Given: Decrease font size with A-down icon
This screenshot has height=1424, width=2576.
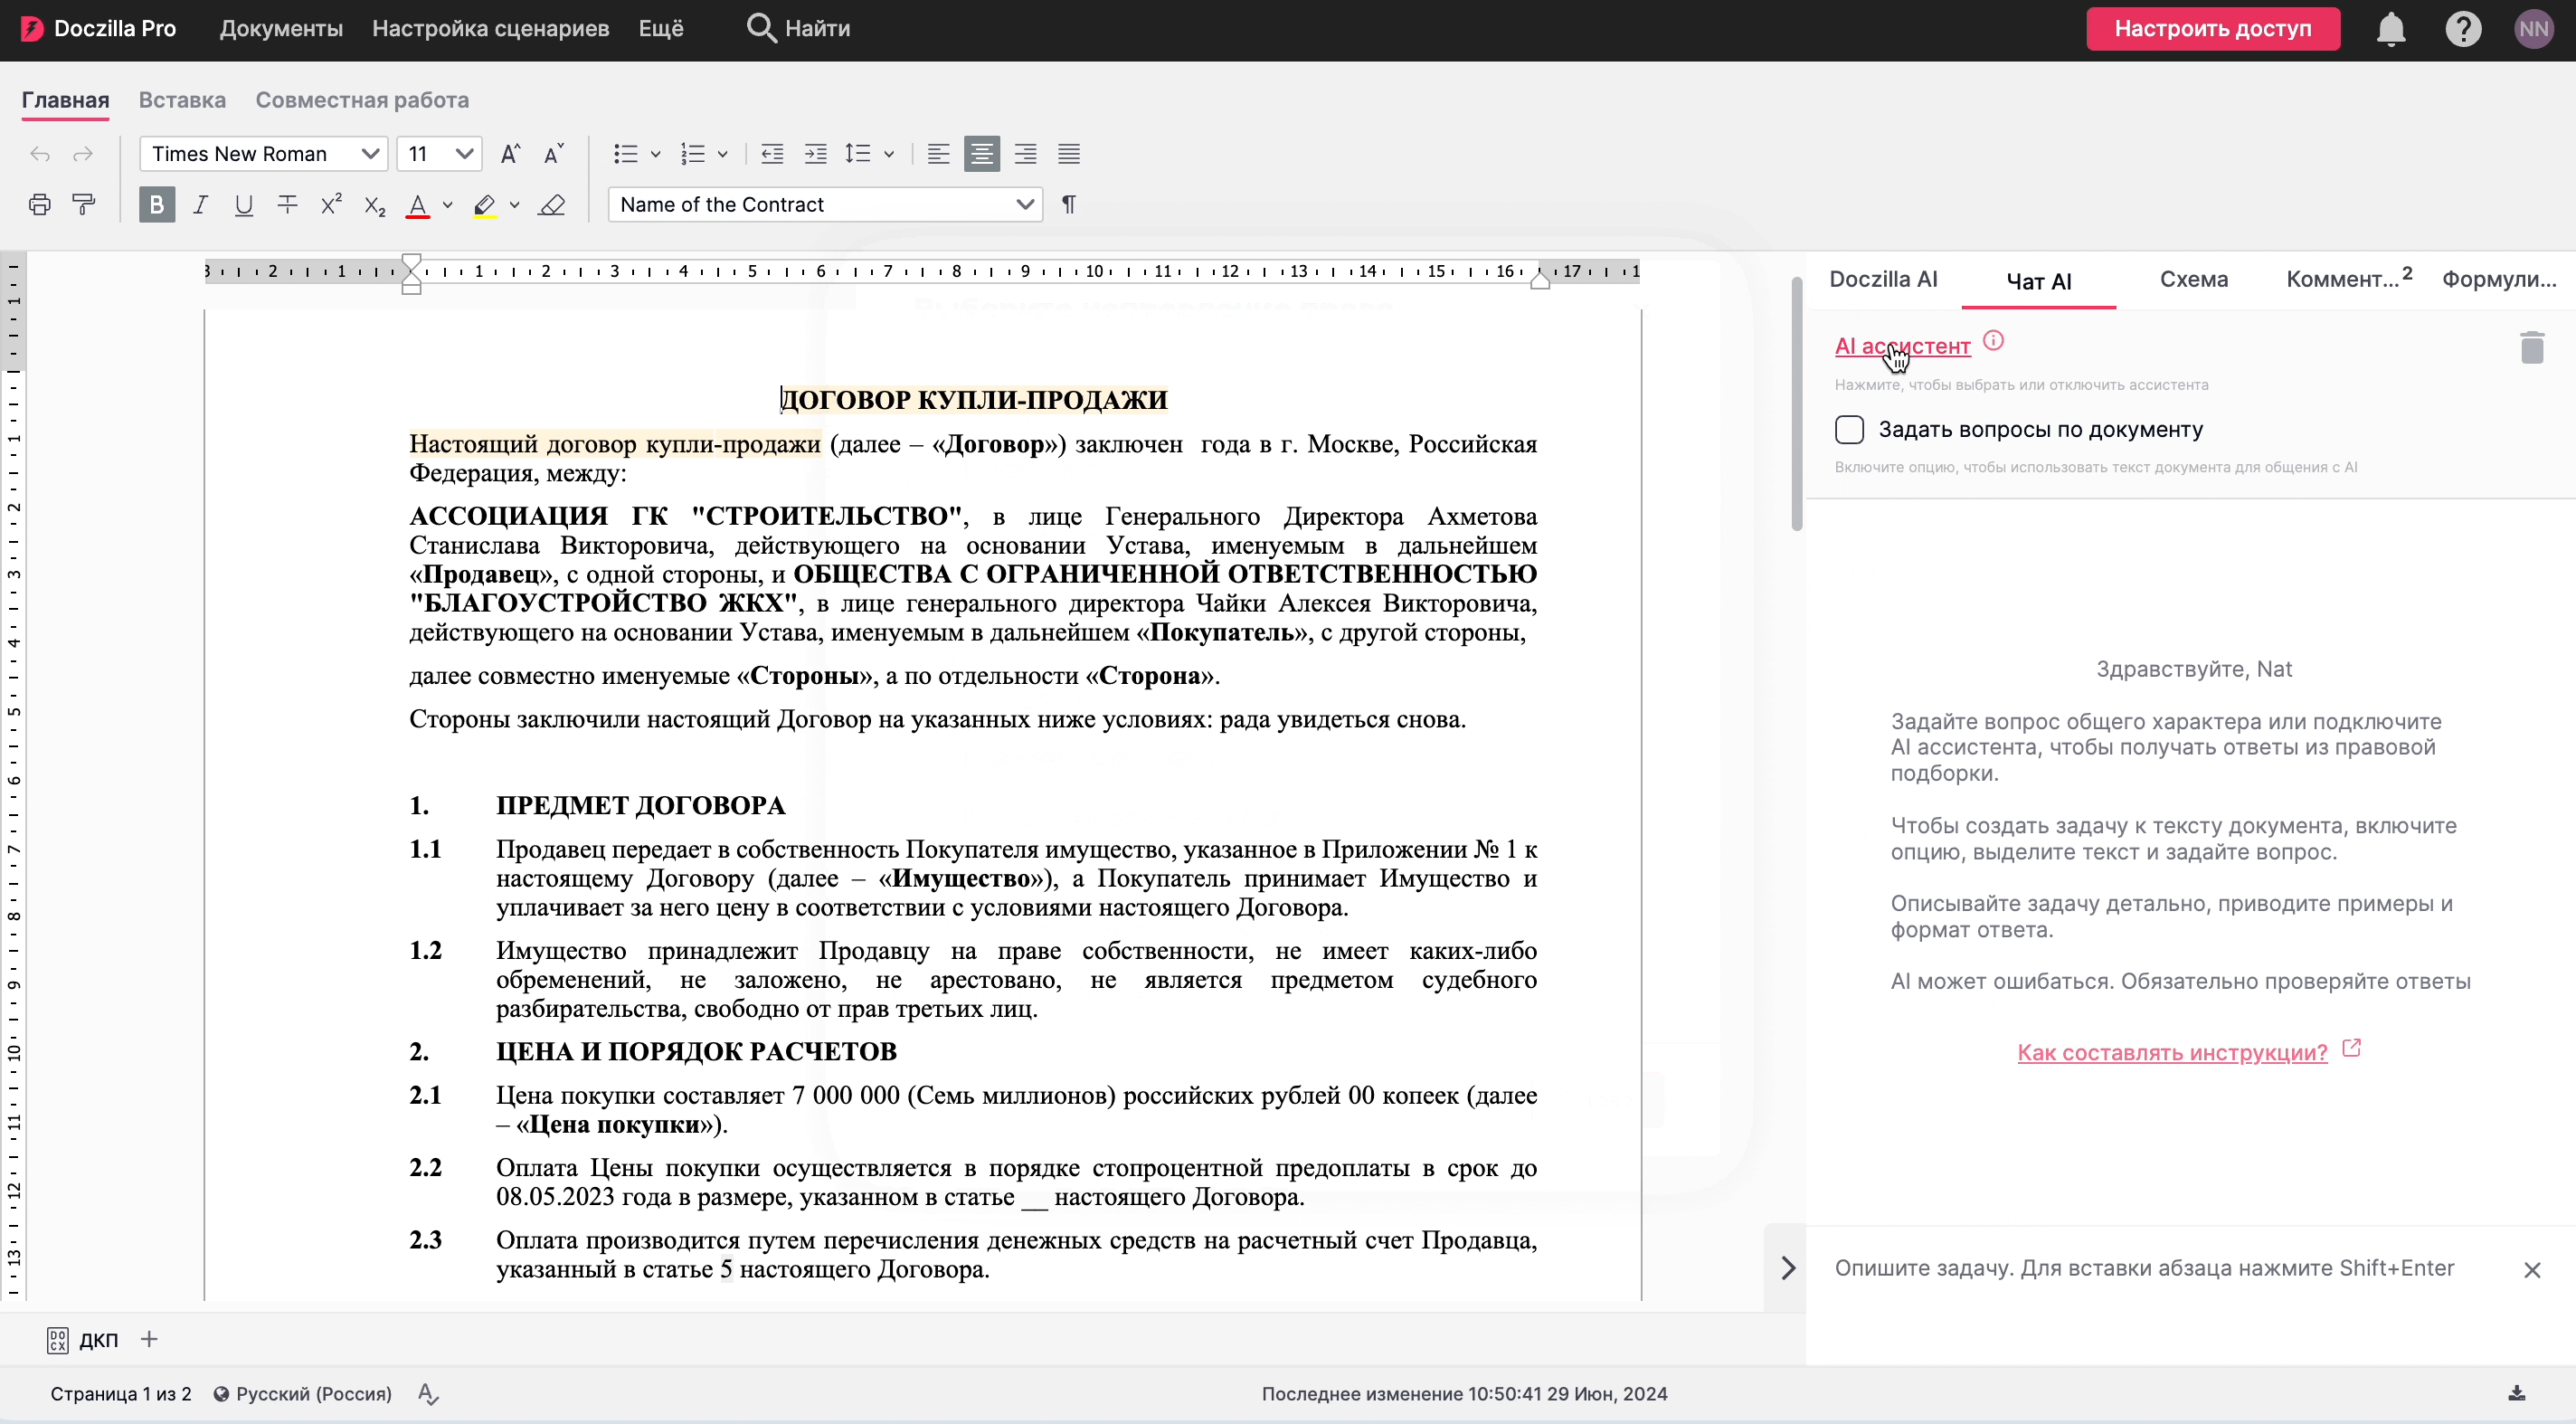Looking at the screenshot, I should click(x=553, y=154).
